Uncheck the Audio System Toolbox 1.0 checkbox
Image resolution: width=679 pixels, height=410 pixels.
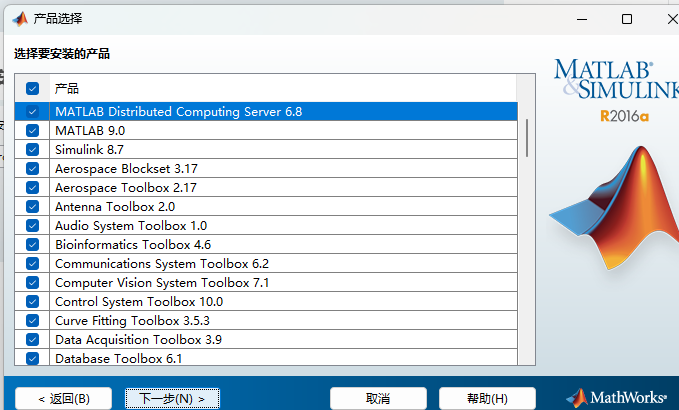pyautogui.click(x=32, y=226)
